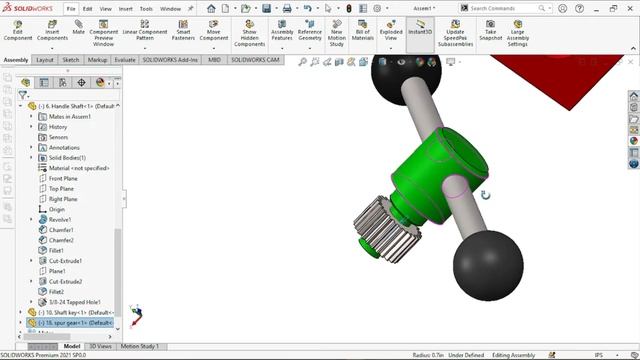Open Reference Geometry tool
Image resolution: width=640 pixels, height=360 pixels.
click(310, 31)
